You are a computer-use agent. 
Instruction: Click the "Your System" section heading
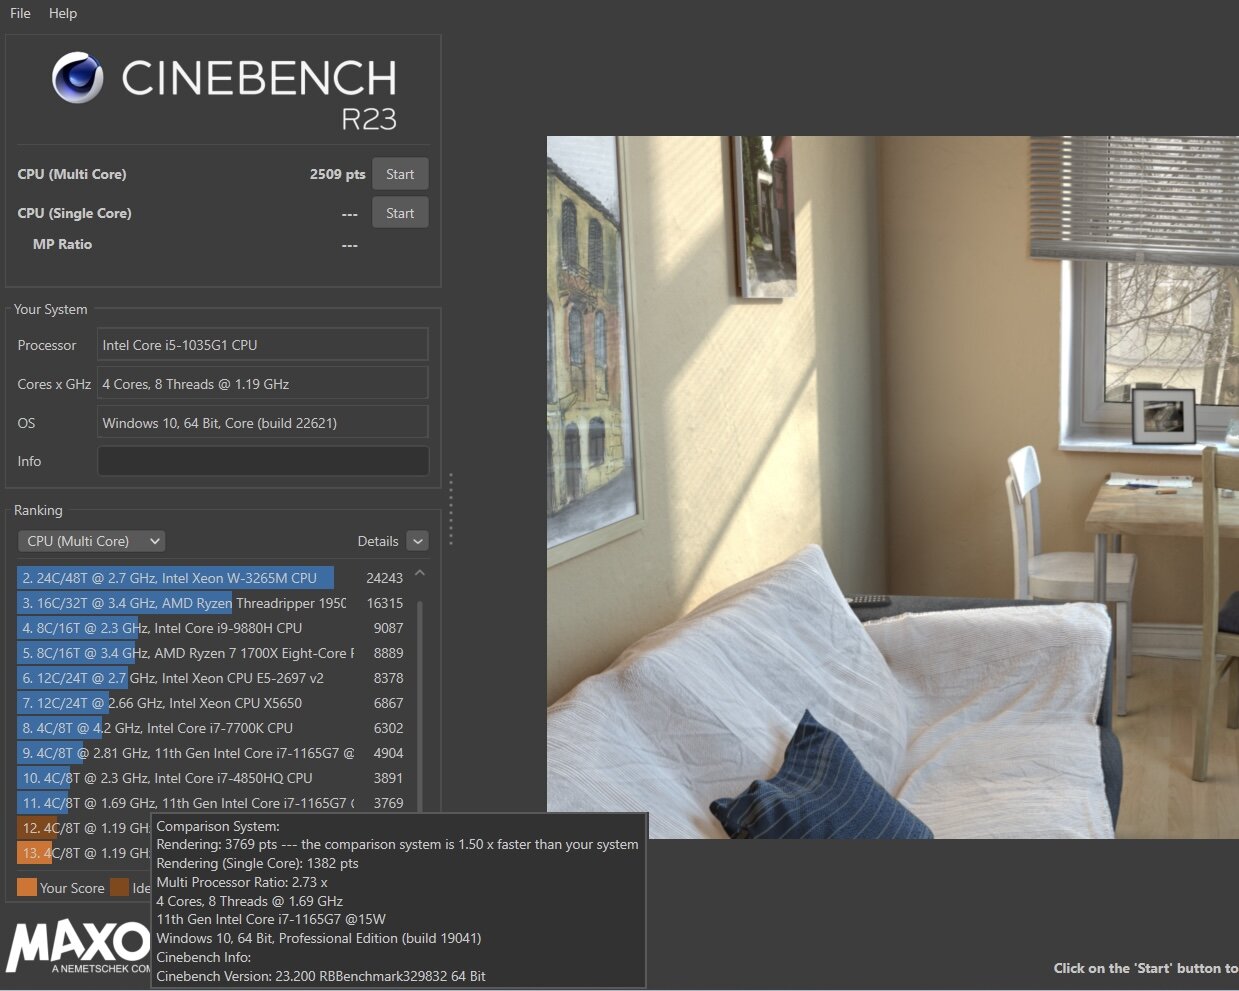click(51, 309)
